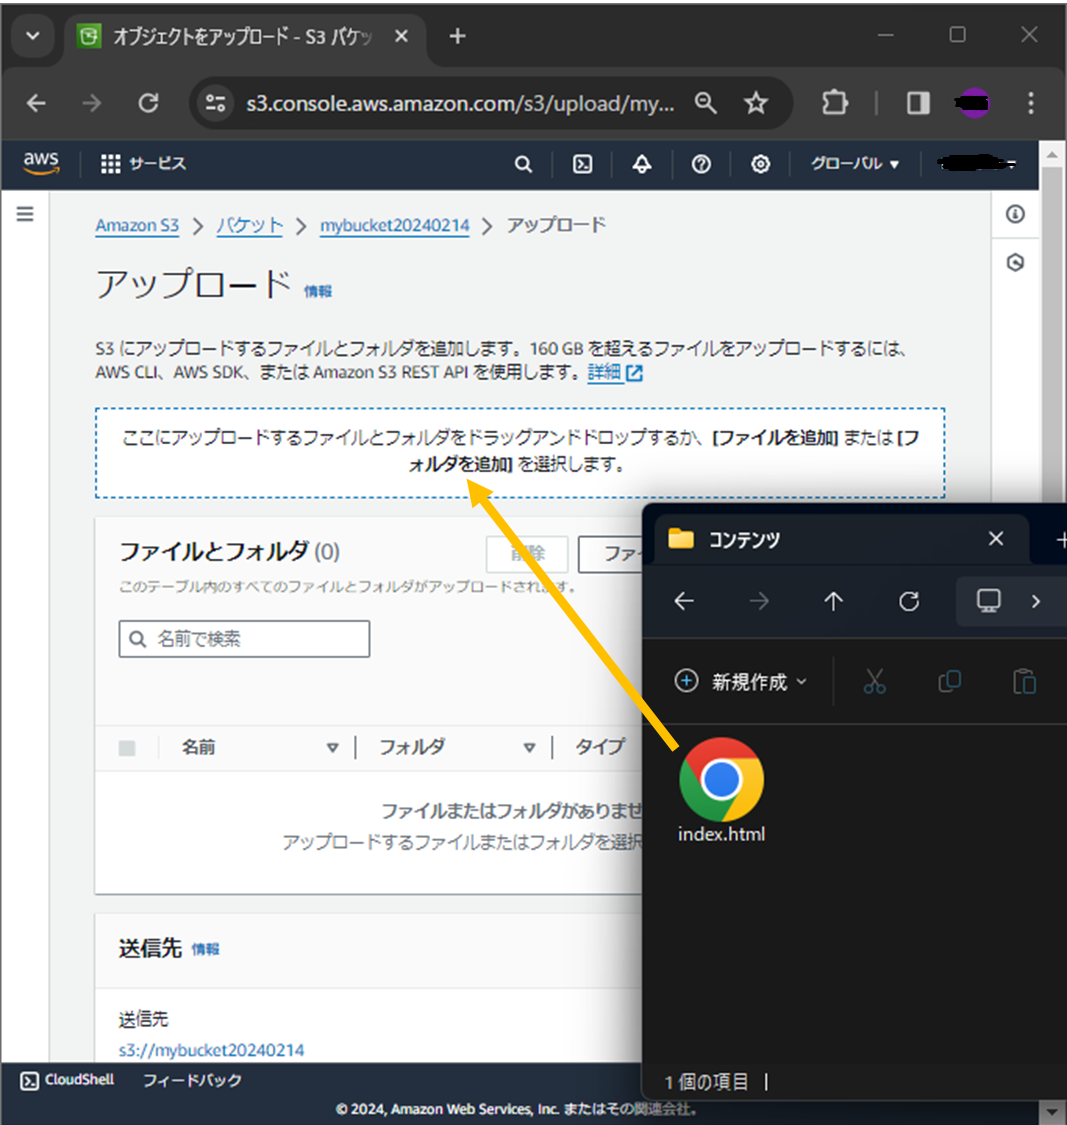The height and width of the screenshot is (1125, 1067).
Task: Open AWS console settings gear icon
Action: (x=761, y=164)
